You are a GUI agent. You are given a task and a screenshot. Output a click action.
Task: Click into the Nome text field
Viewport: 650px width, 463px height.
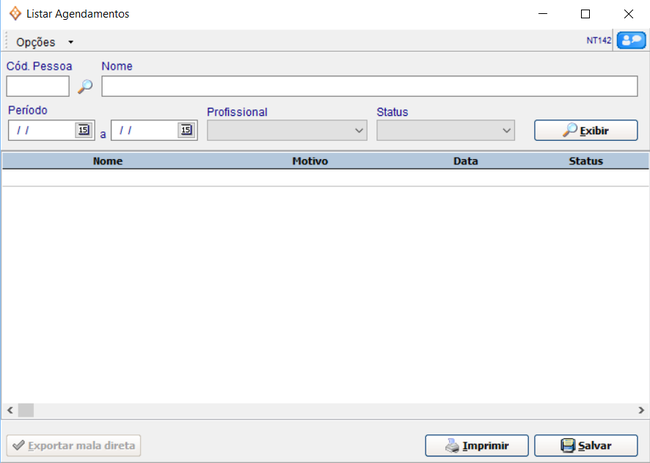click(369, 87)
